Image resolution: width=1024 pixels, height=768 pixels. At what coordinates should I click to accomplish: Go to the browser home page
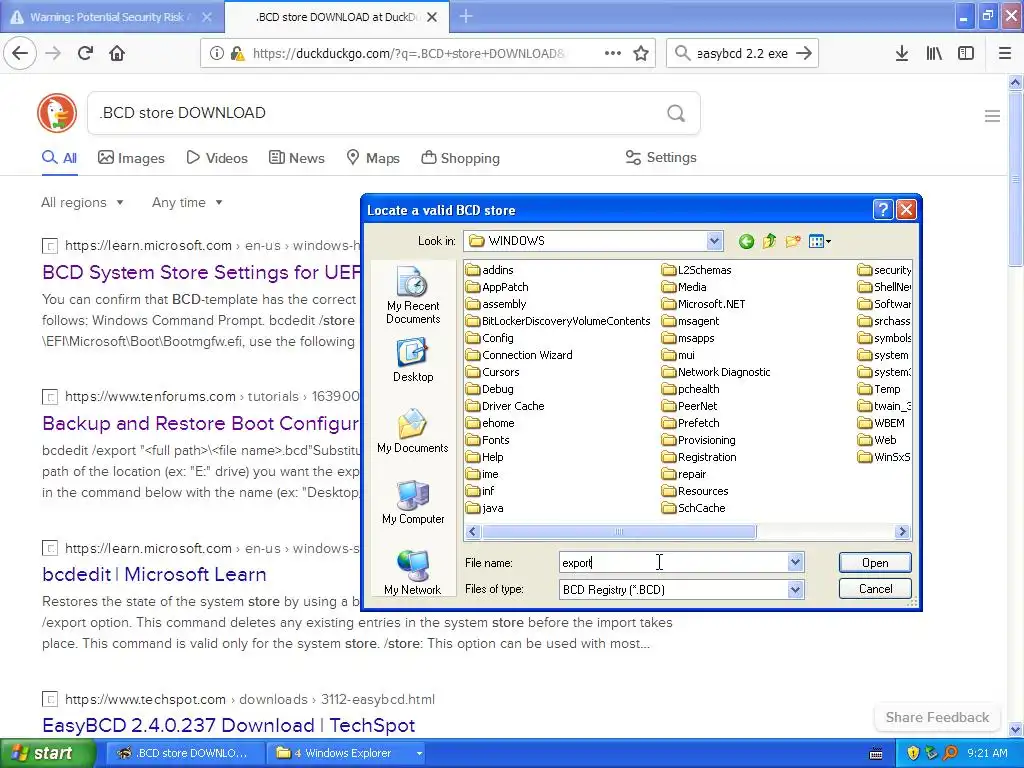tap(117, 53)
